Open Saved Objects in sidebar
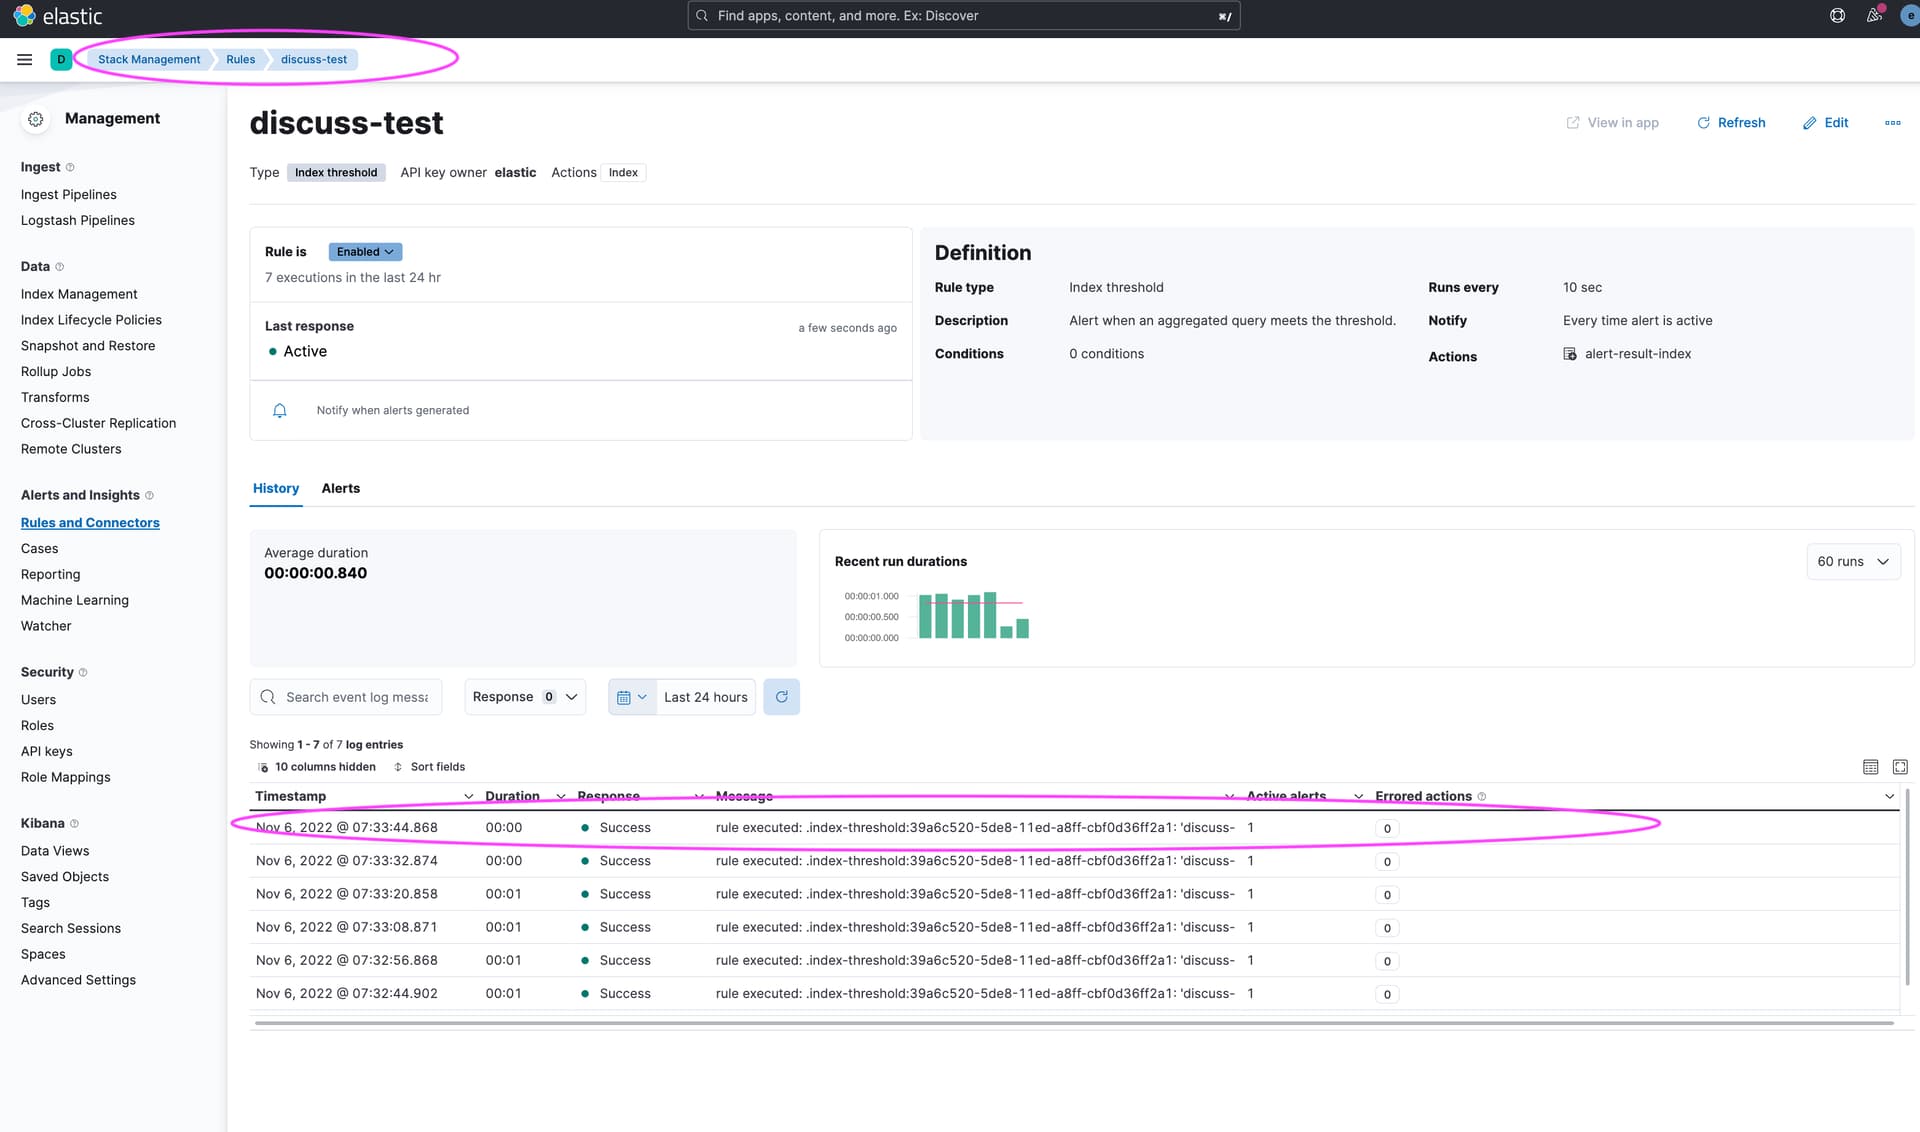The width and height of the screenshot is (1920, 1132). (x=65, y=877)
